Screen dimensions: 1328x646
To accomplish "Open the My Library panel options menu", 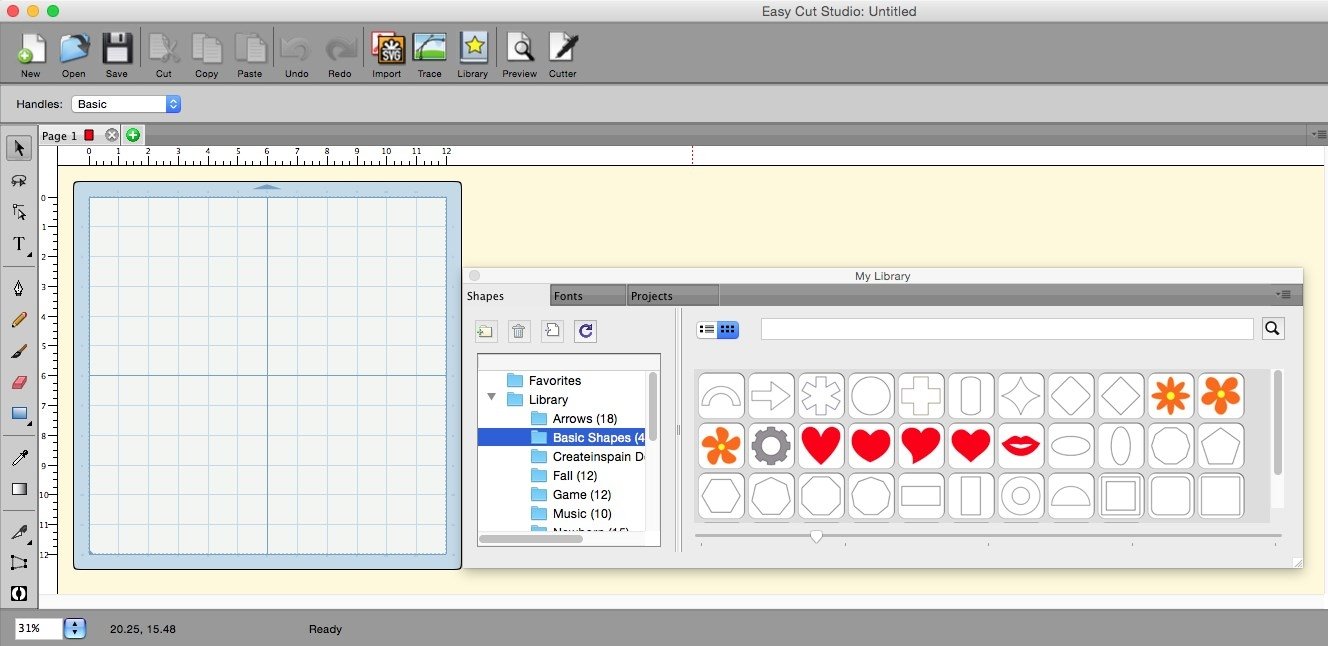I will tap(1283, 295).
